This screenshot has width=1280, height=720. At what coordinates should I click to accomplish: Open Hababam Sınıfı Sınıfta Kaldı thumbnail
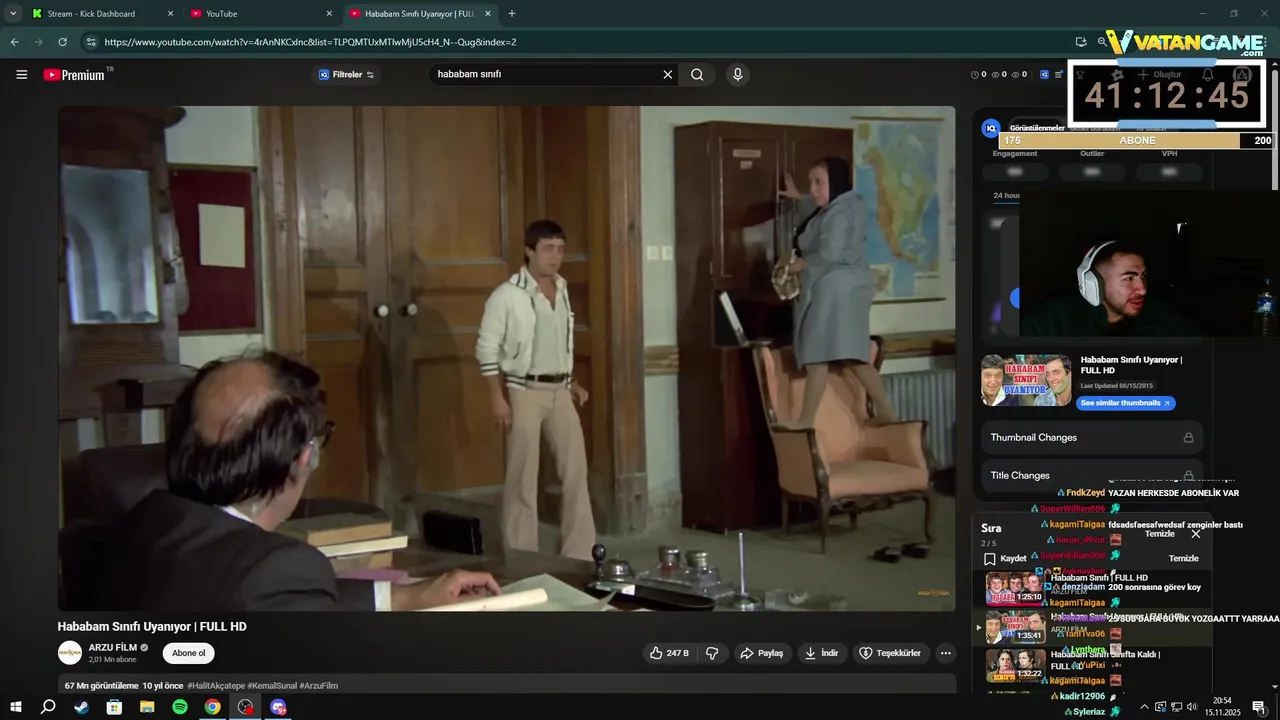pos(1015,666)
